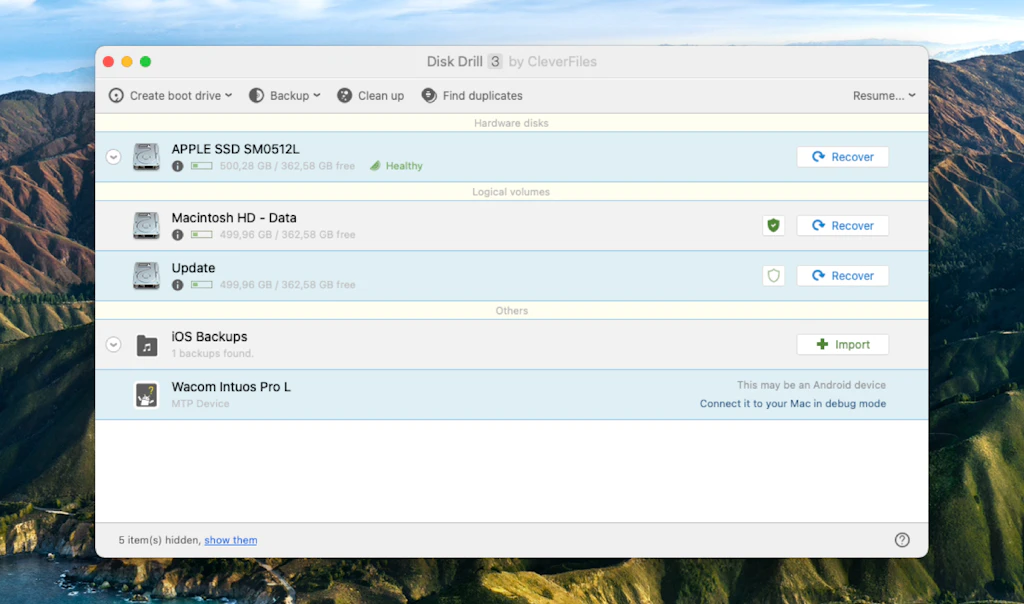Click the Healthy status leaf icon
Image resolution: width=1024 pixels, height=604 pixels.
375,166
